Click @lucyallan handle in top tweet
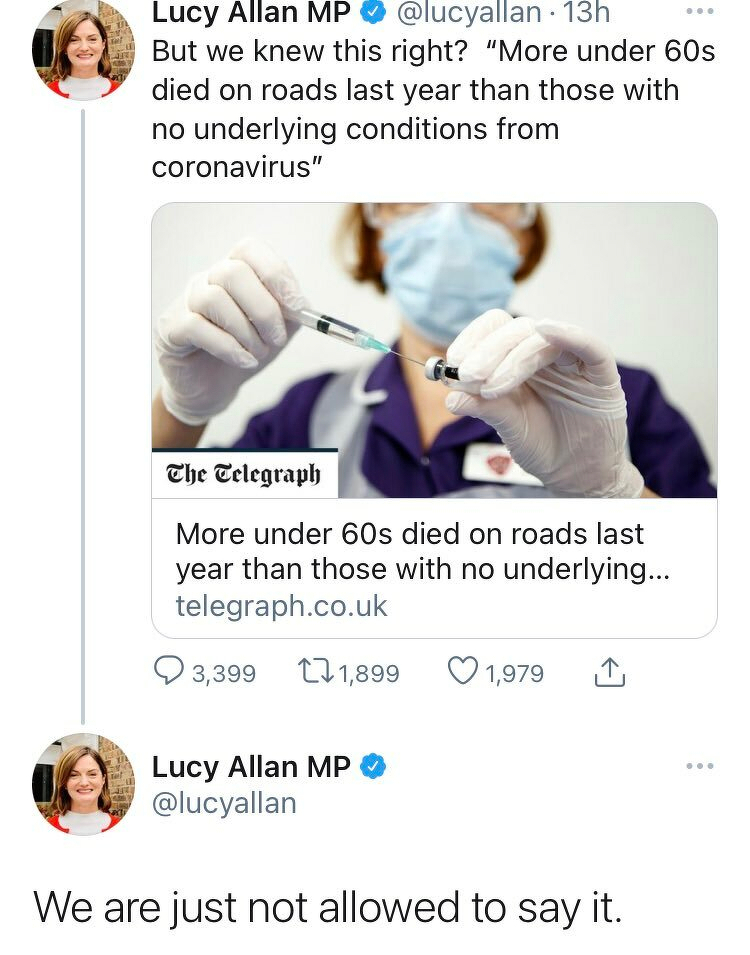The width and height of the screenshot is (750, 955). pyautogui.click(x=468, y=14)
